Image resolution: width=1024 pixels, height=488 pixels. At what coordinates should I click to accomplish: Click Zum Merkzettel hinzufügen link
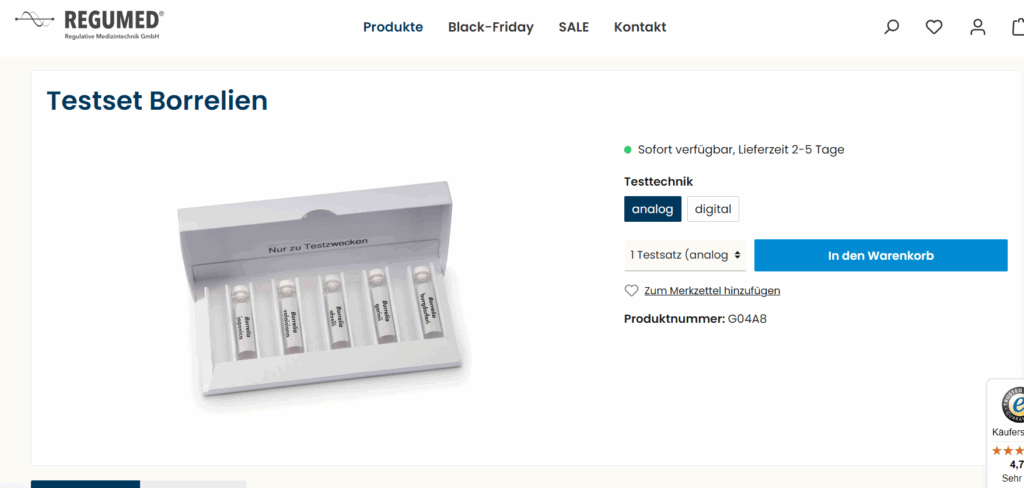pos(712,291)
